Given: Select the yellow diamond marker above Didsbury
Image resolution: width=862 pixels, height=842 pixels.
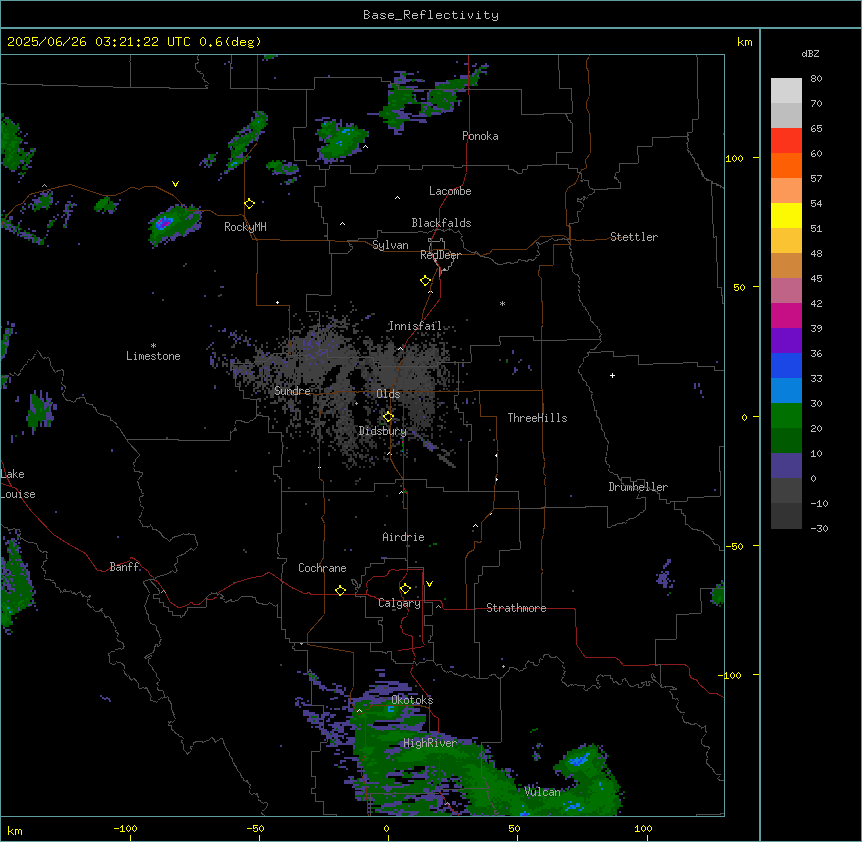Looking at the screenshot, I should (388, 417).
